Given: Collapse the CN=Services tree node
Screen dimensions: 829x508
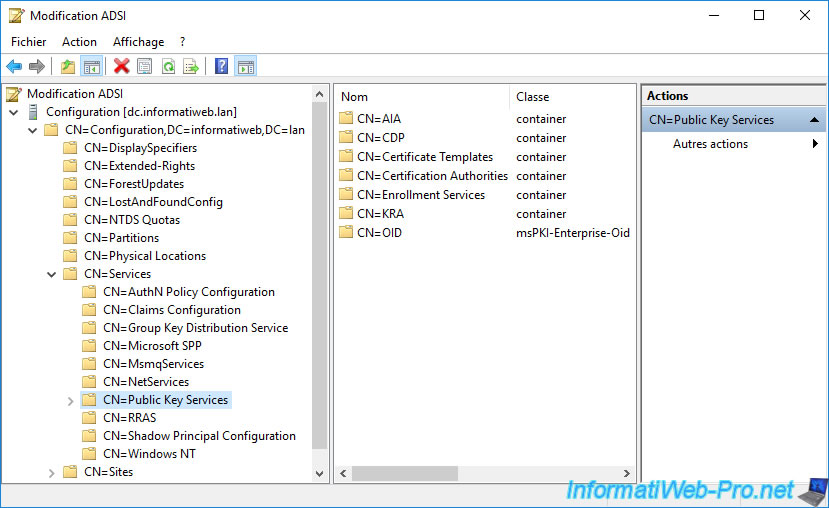Looking at the screenshot, I should pos(52,274).
